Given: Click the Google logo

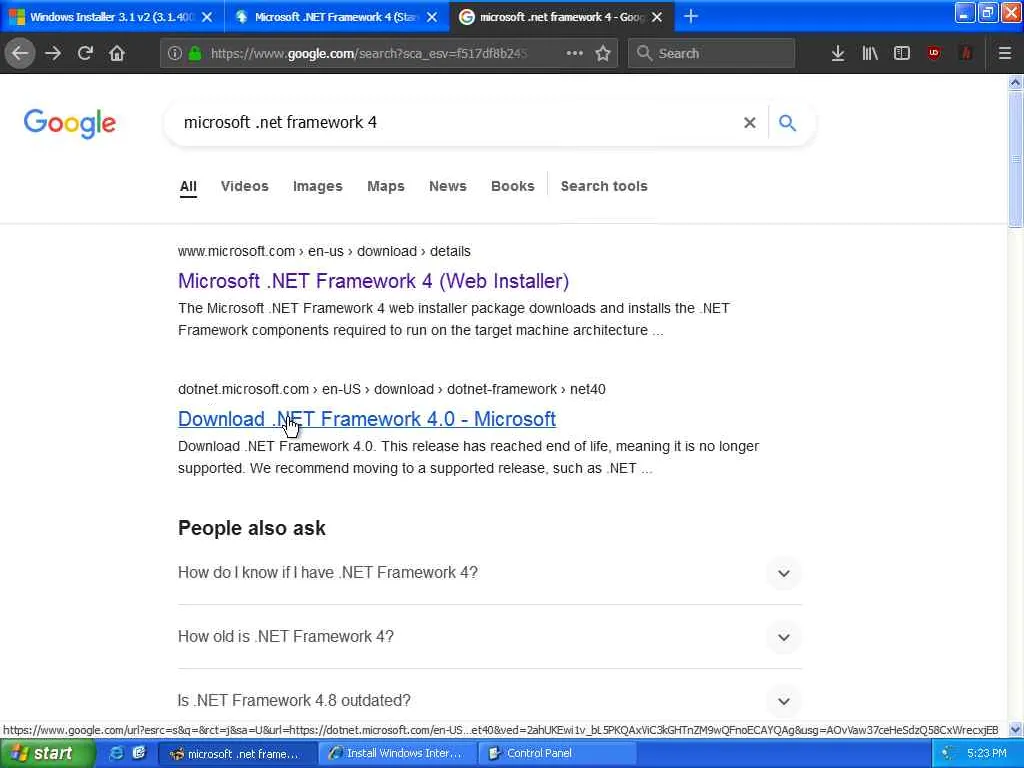Looking at the screenshot, I should 70,123.
